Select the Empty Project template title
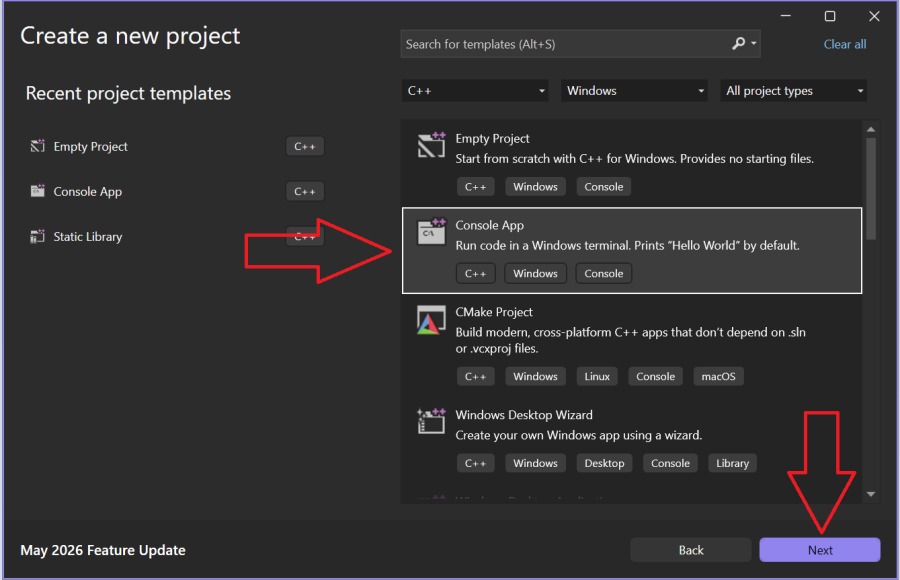Image resolution: width=900 pixels, height=580 pixels. click(x=492, y=138)
